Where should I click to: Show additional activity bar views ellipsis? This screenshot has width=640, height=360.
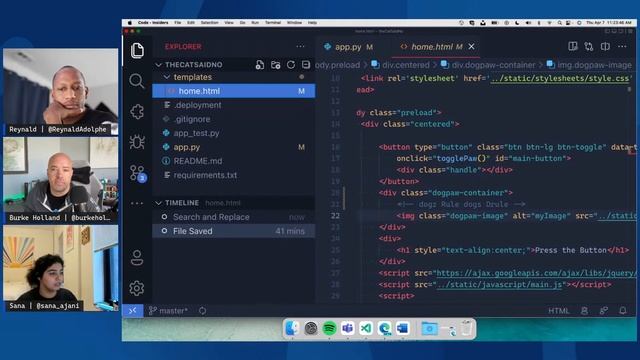pyautogui.click(x=137, y=203)
